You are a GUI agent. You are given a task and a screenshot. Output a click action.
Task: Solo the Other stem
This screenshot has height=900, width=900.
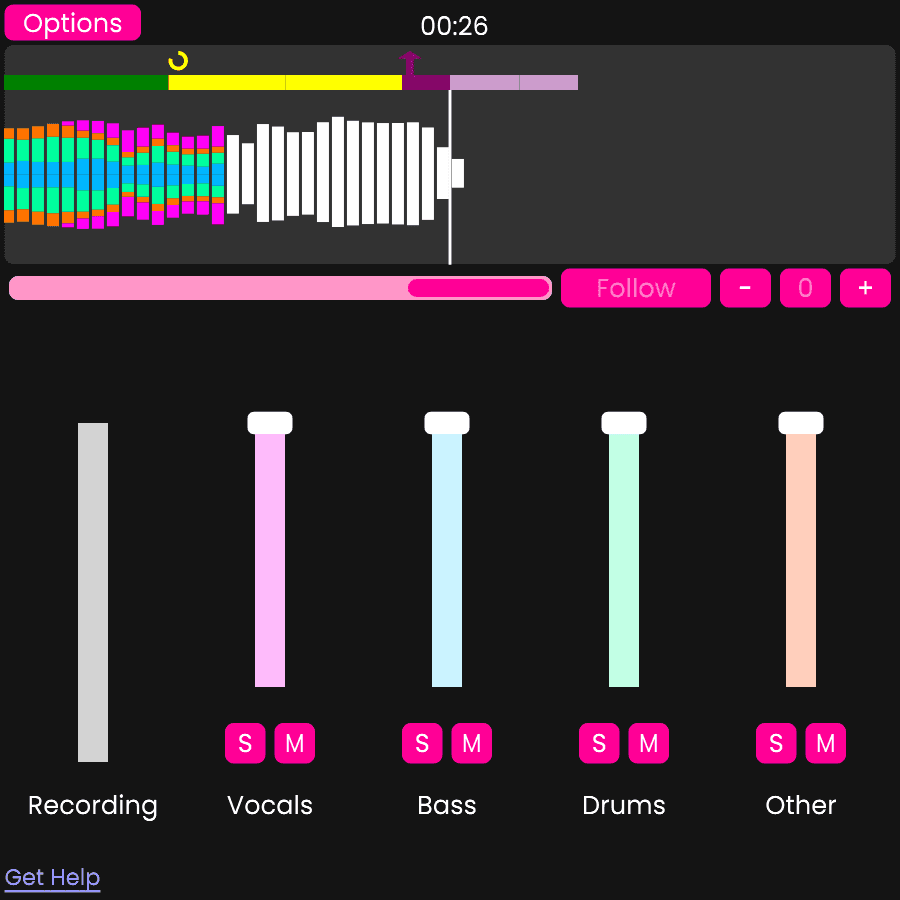coord(776,743)
